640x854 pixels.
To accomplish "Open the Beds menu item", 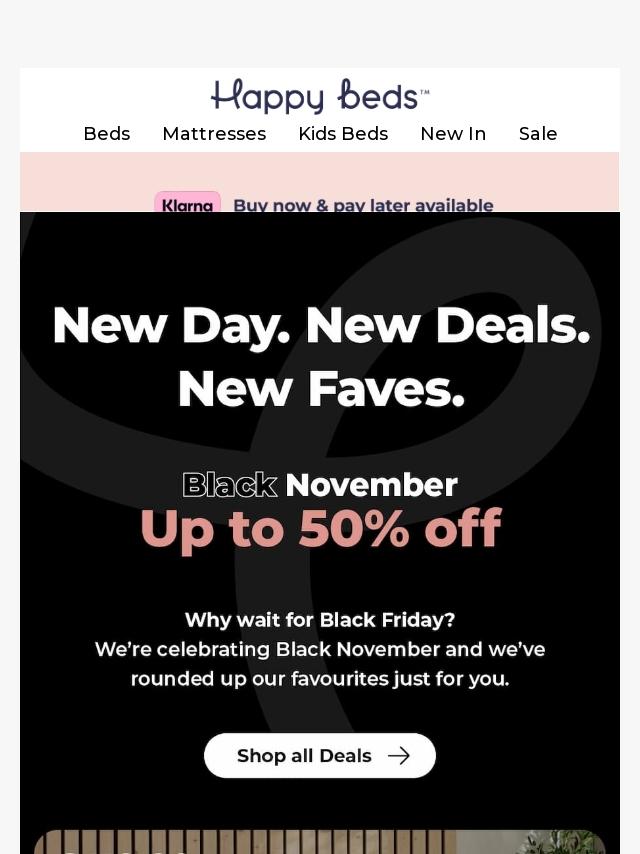I will click(106, 134).
